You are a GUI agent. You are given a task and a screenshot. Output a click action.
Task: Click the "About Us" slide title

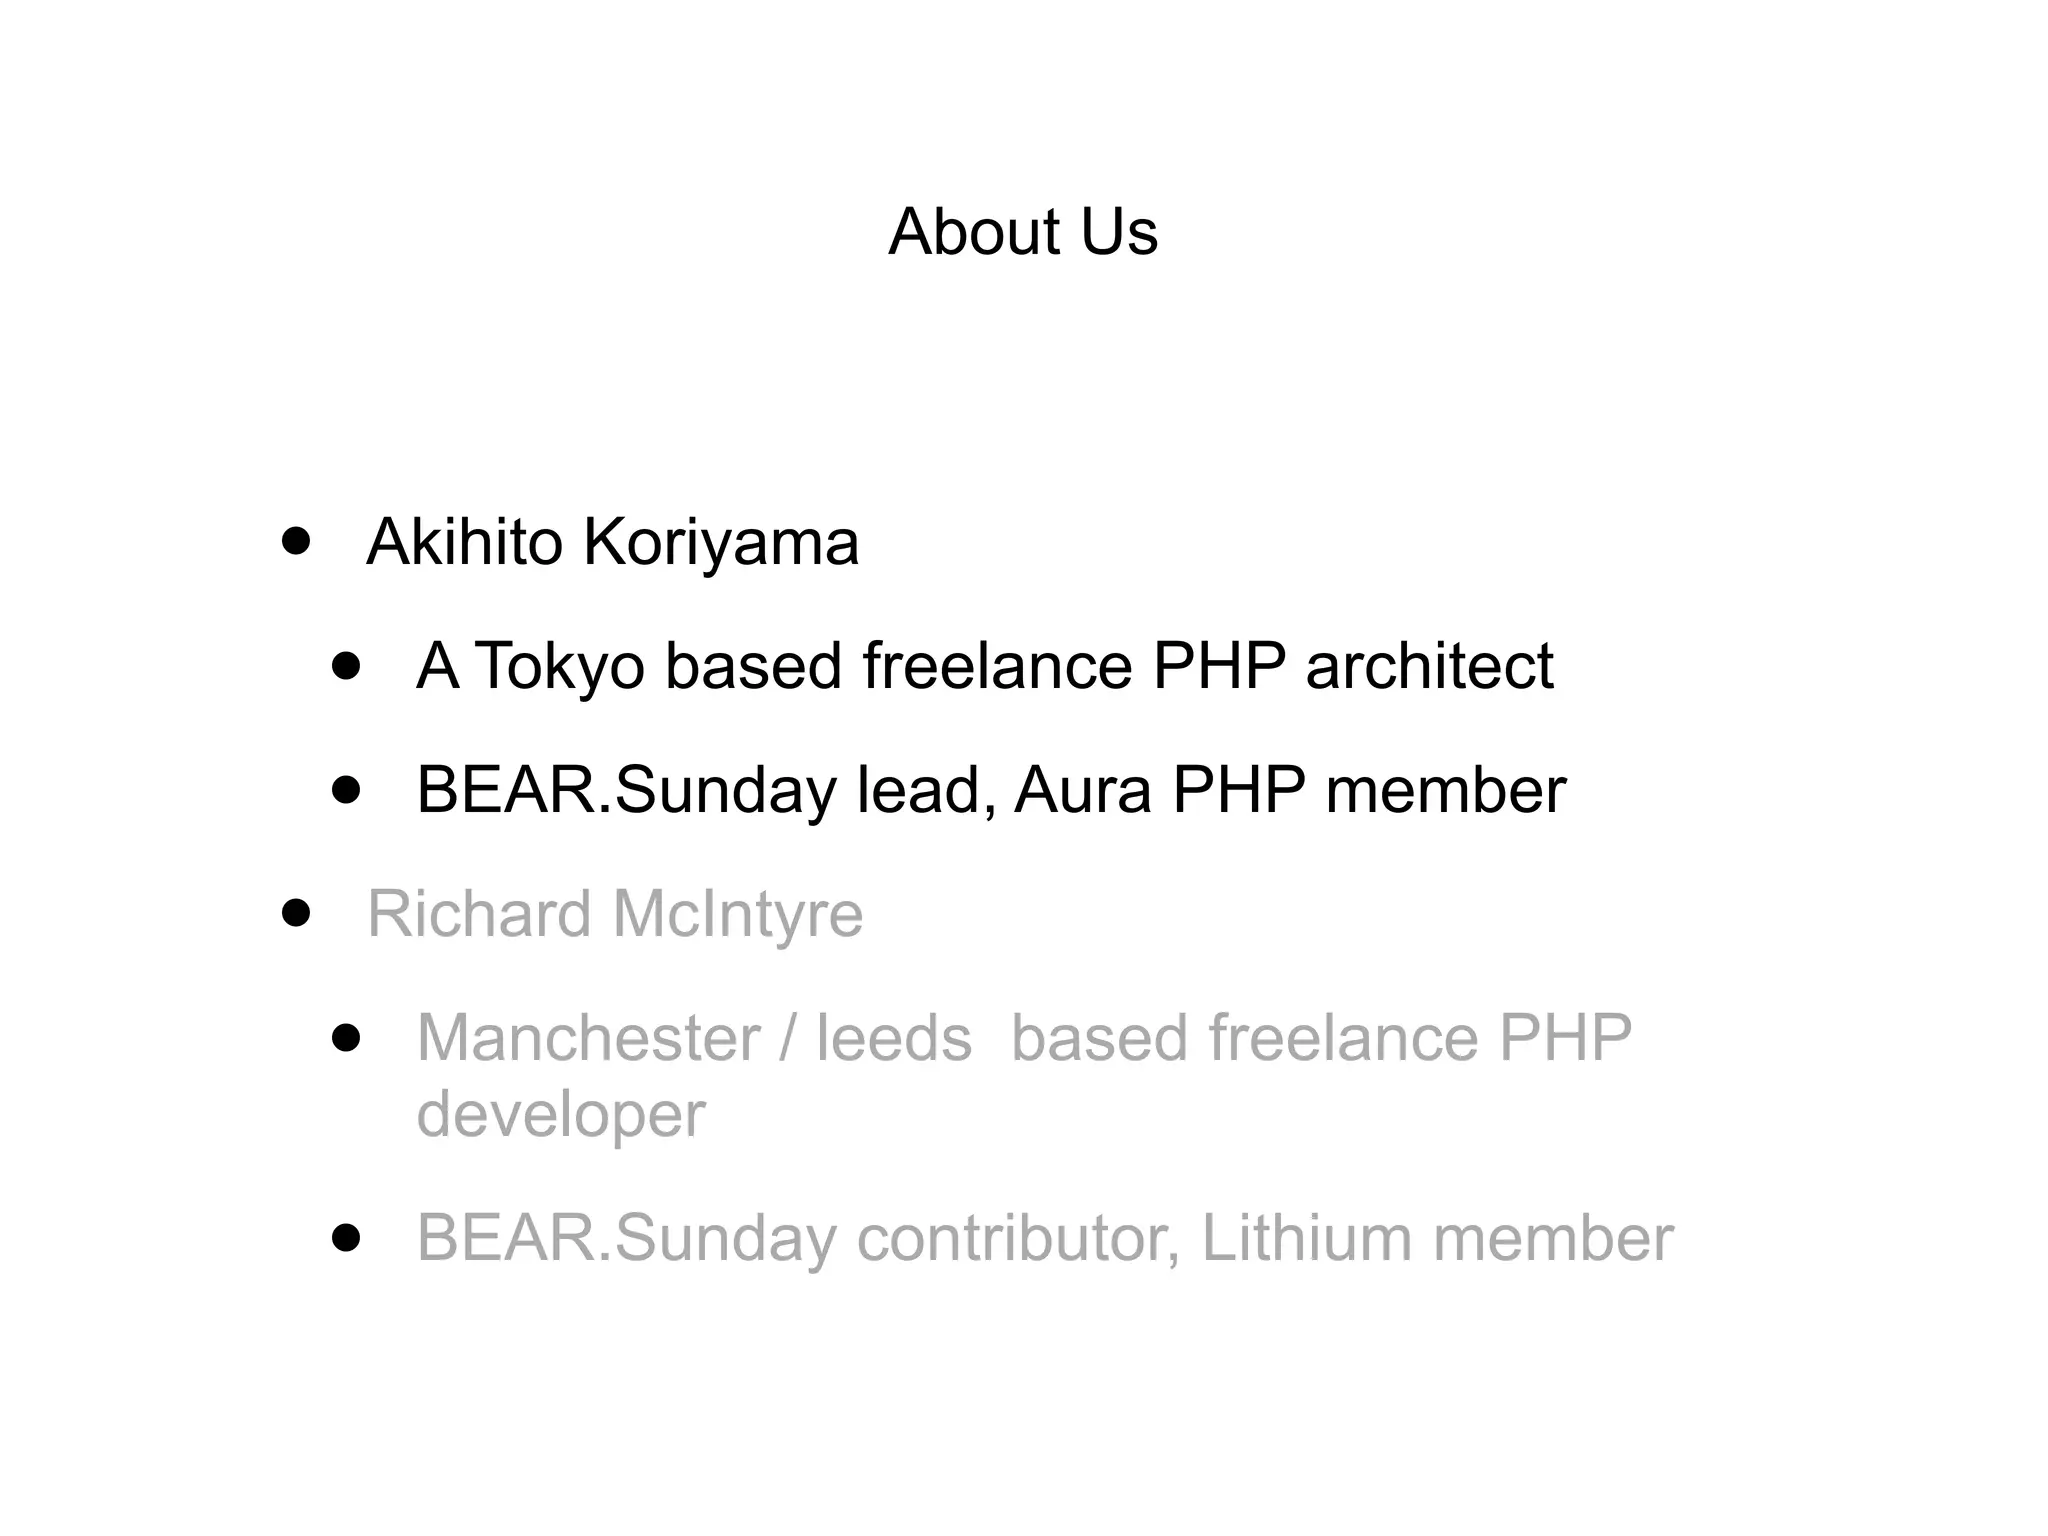1022,232
